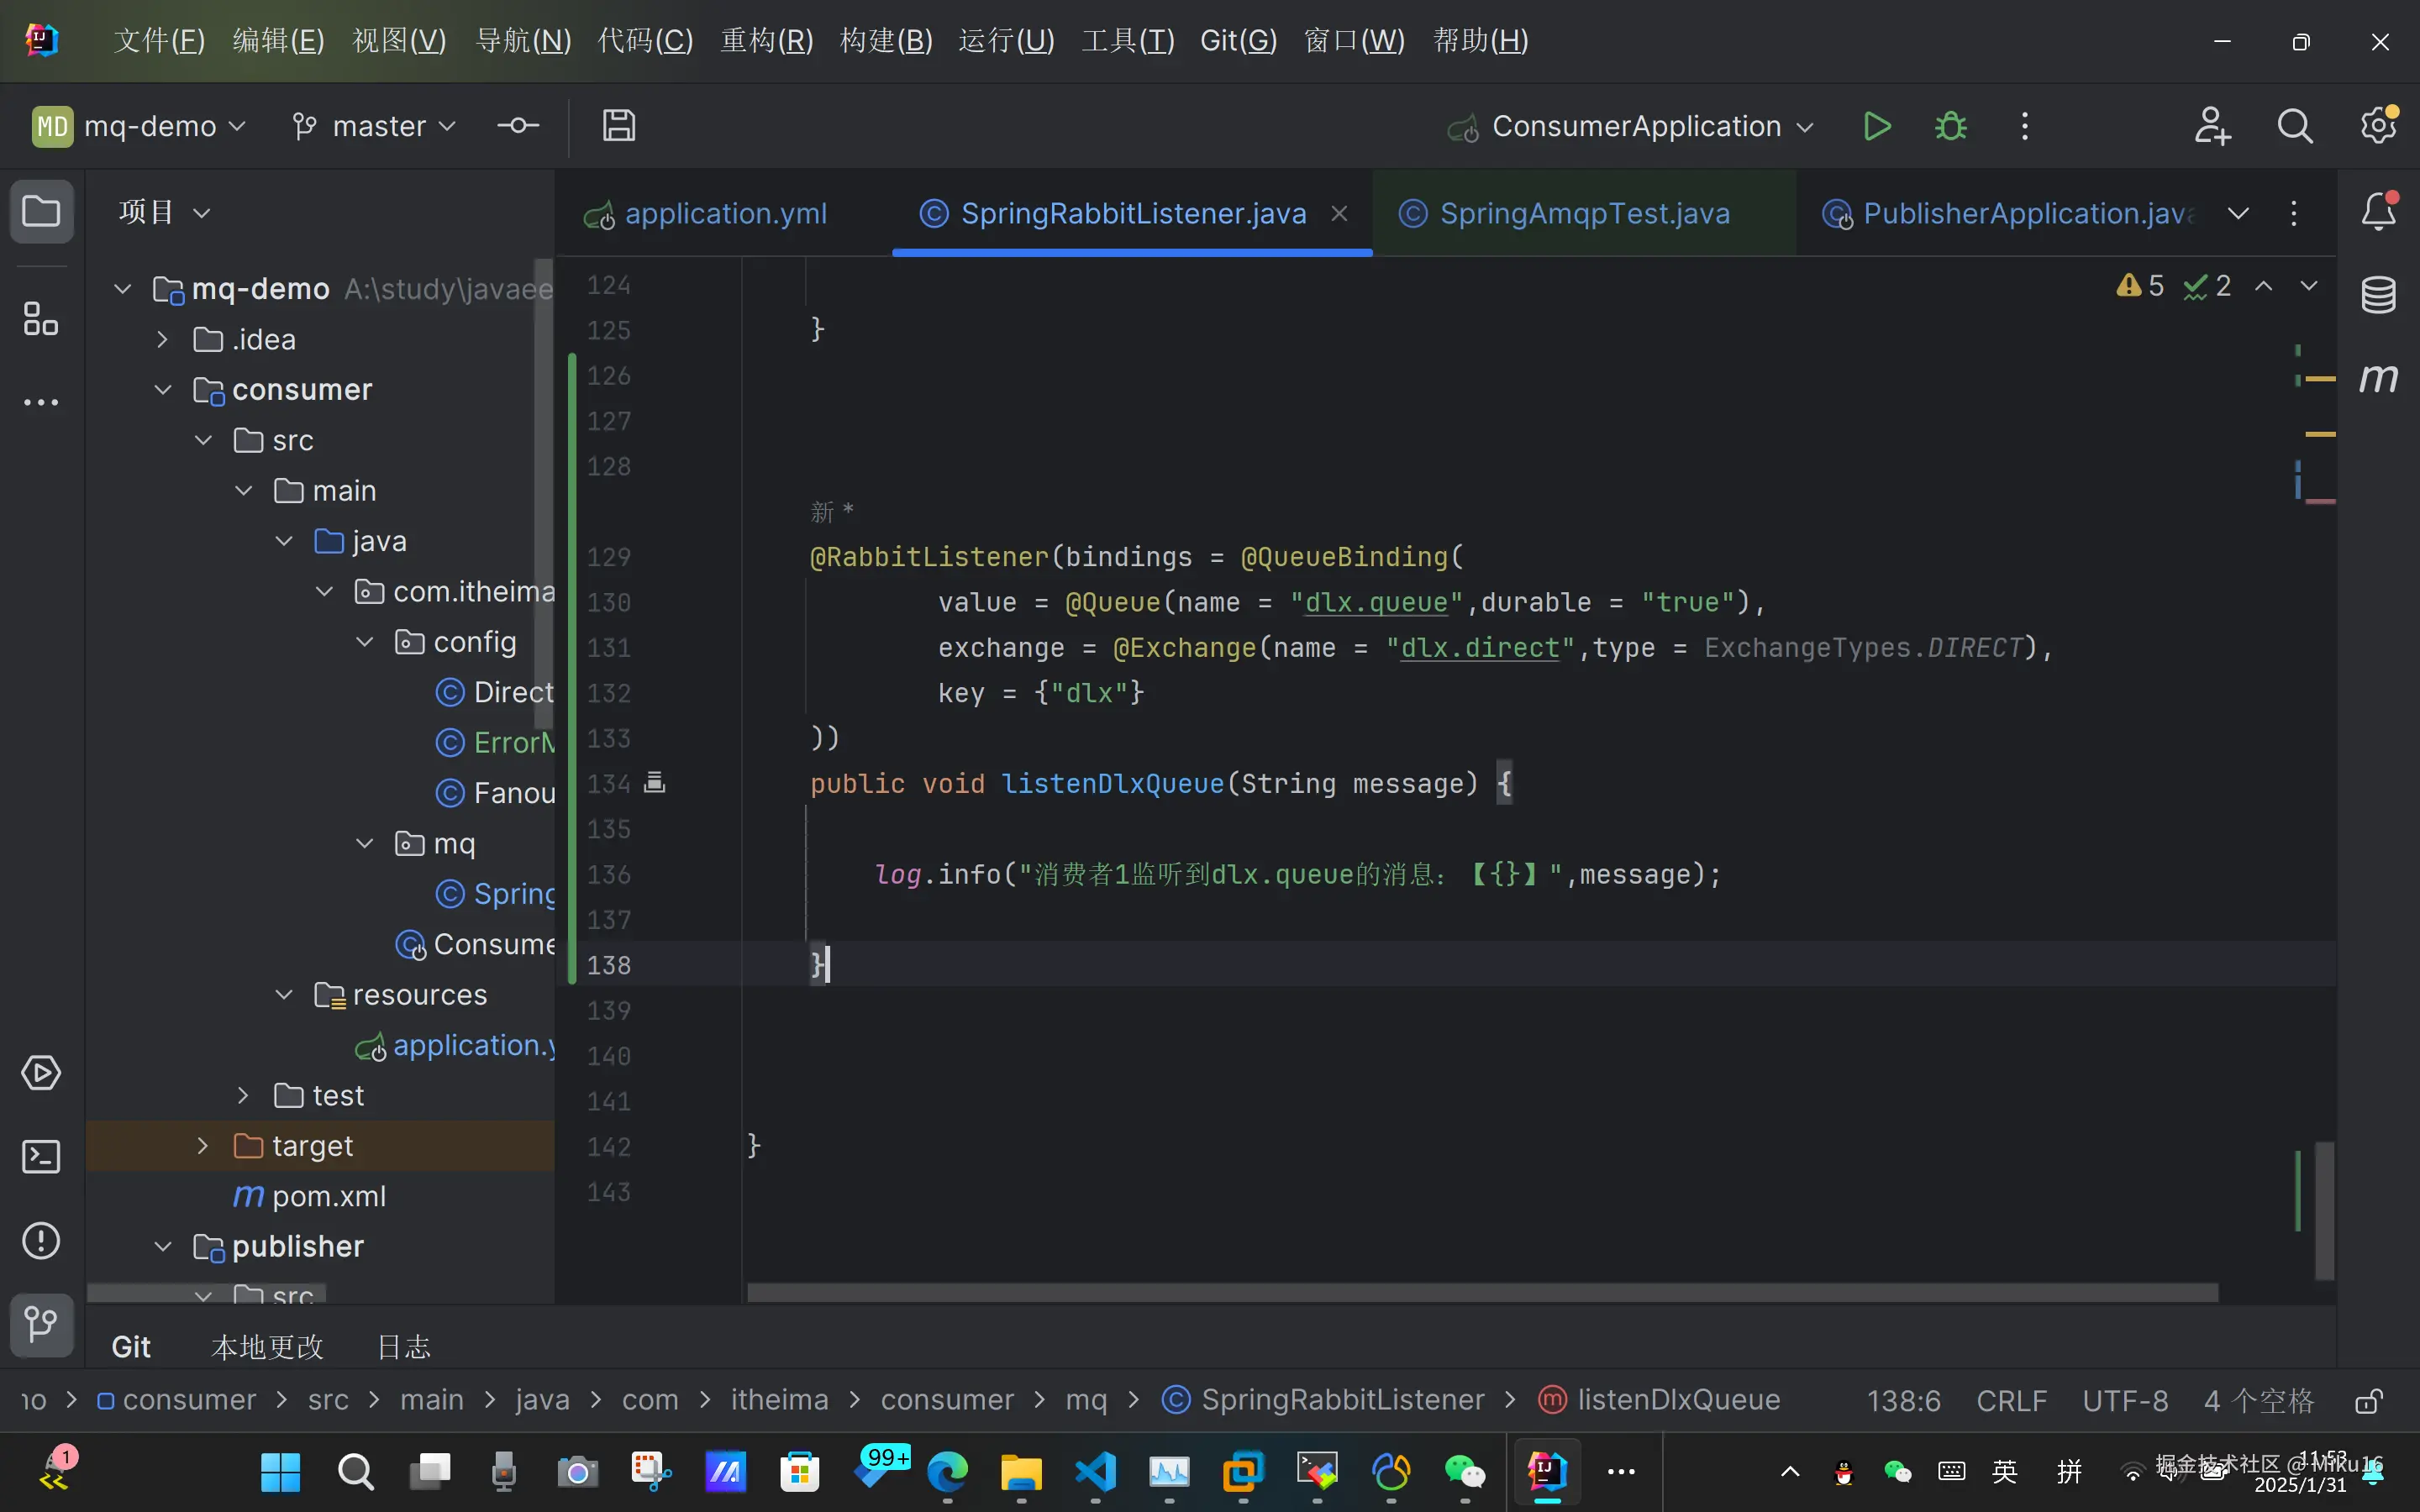Start debugging with the bug icon
The width and height of the screenshot is (2420, 1512).
click(x=1950, y=126)
